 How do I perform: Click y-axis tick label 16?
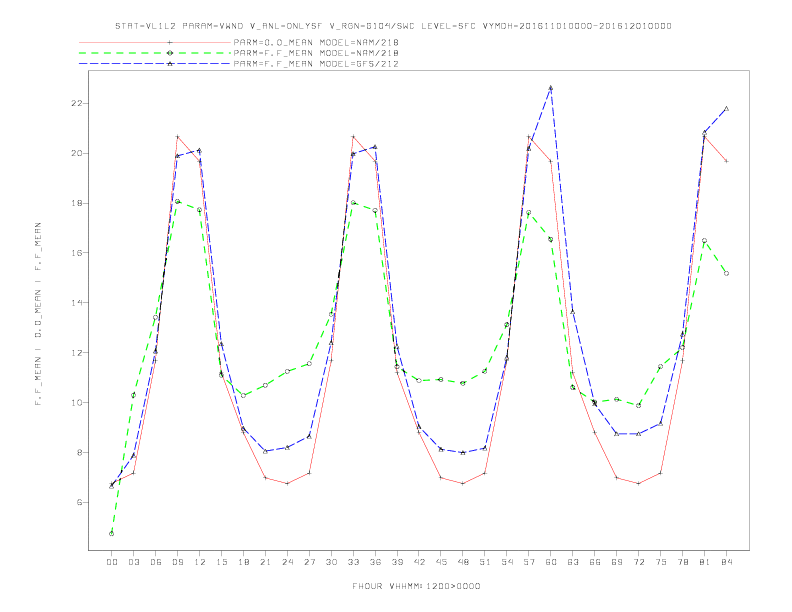tap(77, 253)
